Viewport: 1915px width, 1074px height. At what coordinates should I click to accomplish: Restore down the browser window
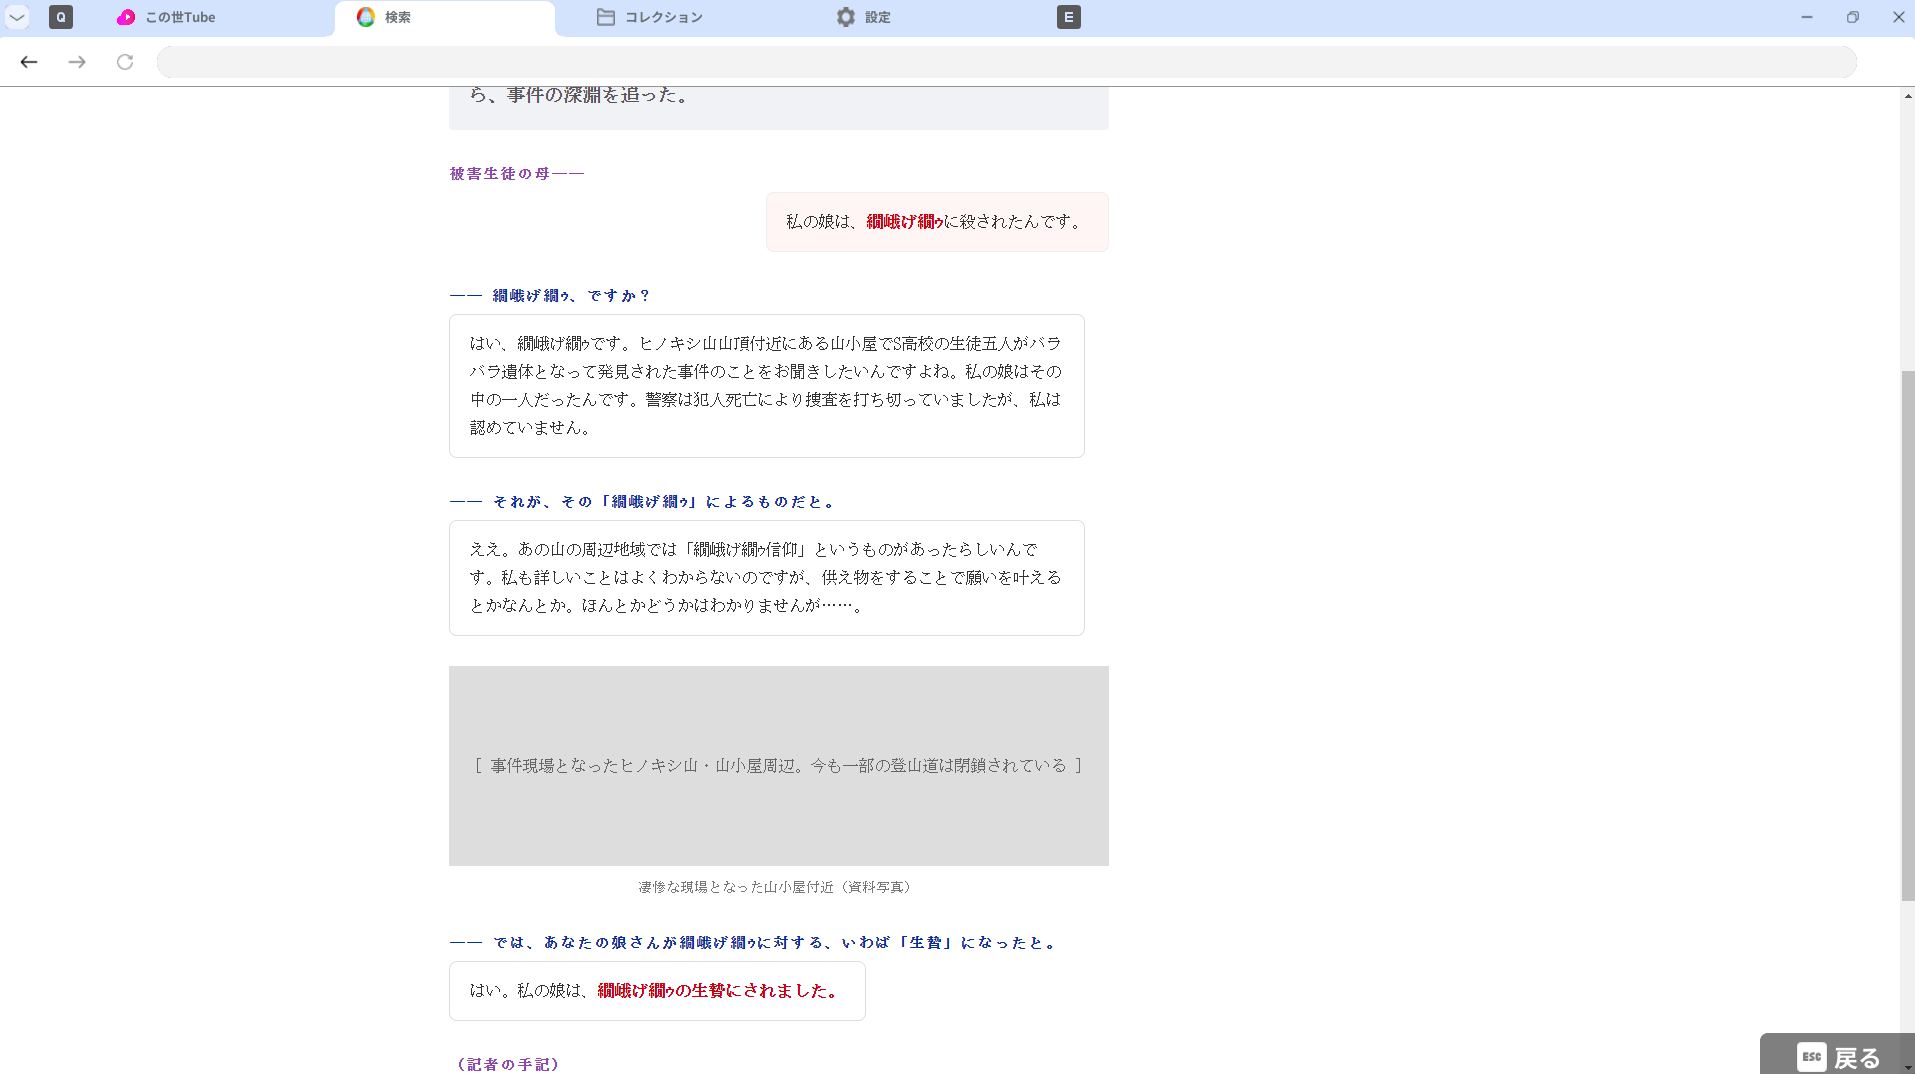click(1853, 17)
